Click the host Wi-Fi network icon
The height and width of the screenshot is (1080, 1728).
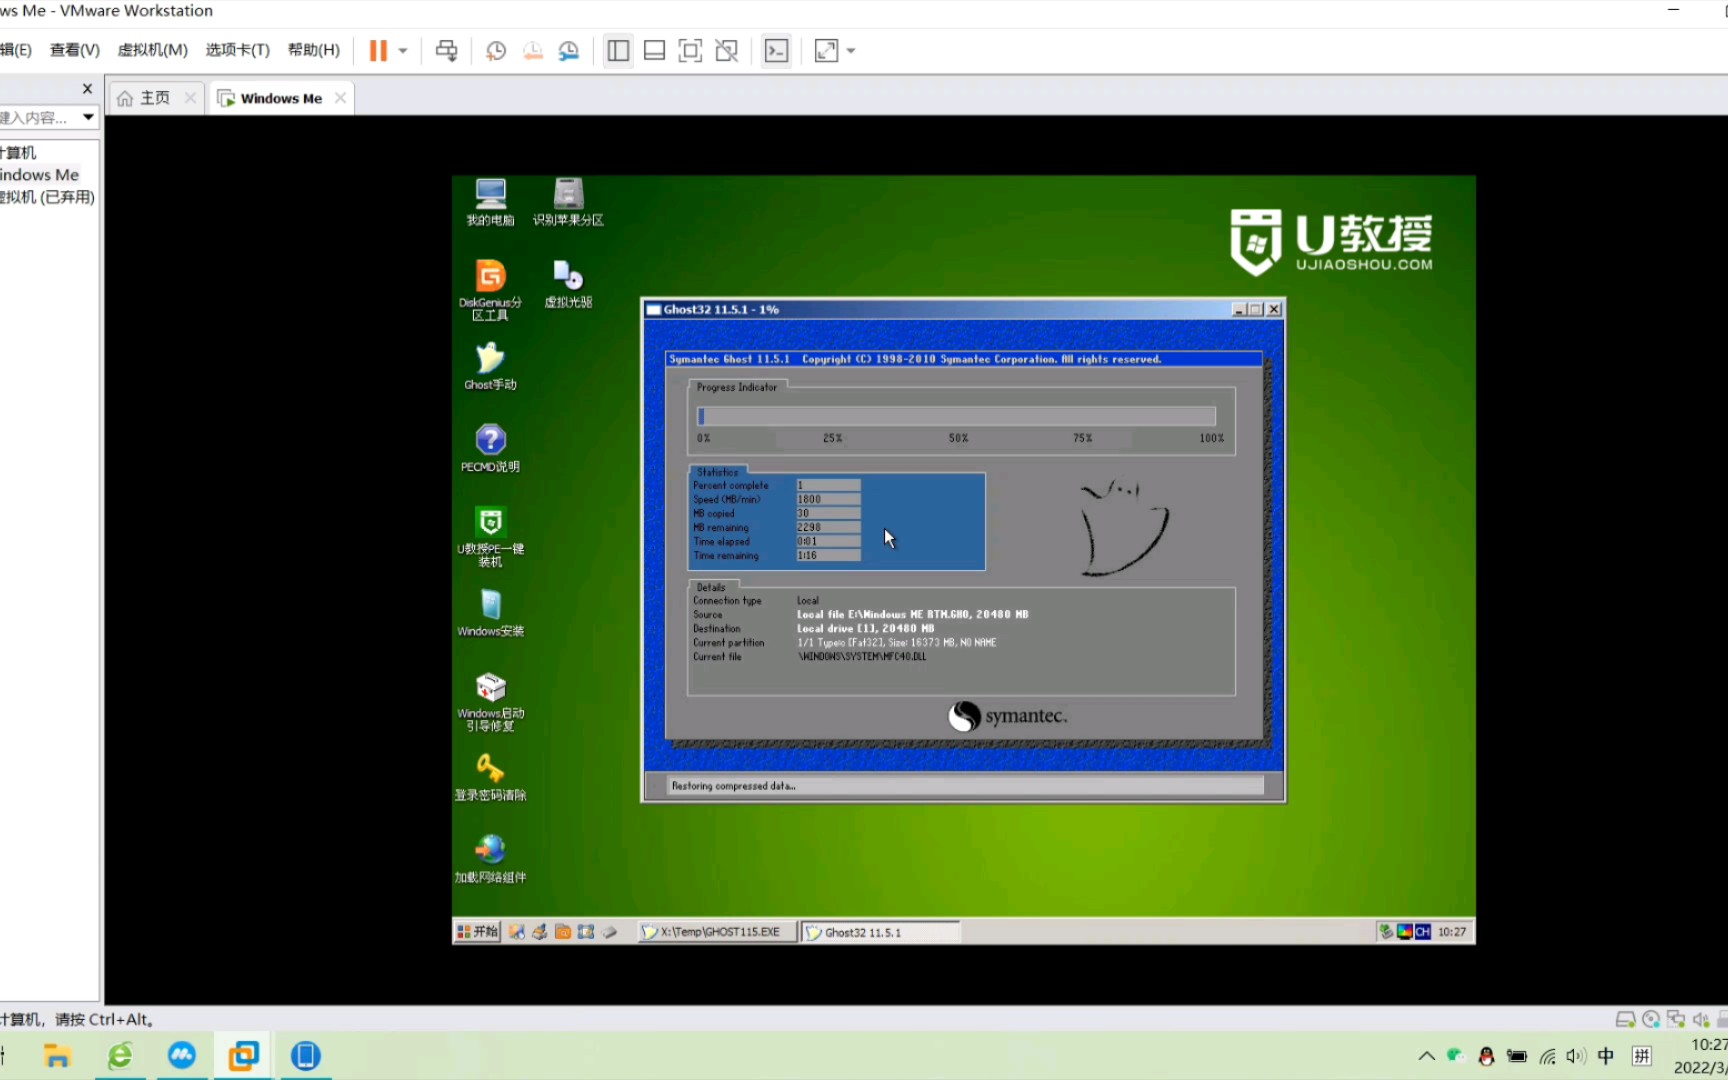[x=1547, y=1056]
